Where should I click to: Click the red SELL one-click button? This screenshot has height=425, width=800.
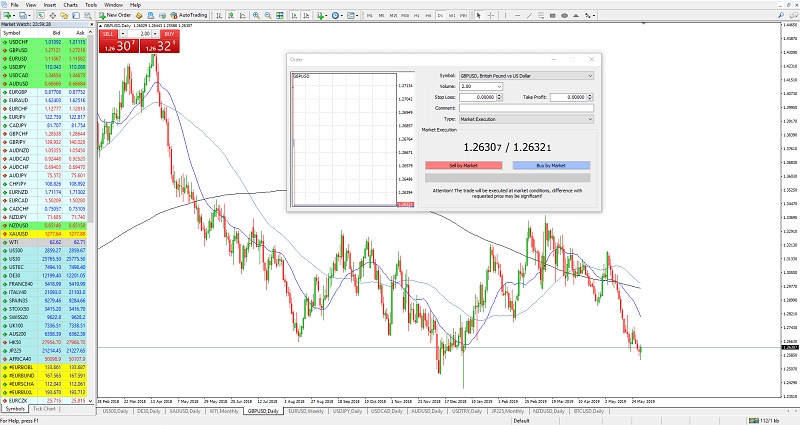click(108, 34)
